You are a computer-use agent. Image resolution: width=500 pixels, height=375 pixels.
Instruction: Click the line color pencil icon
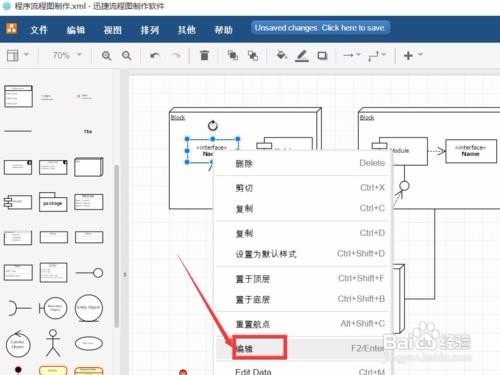coord(302,56)
